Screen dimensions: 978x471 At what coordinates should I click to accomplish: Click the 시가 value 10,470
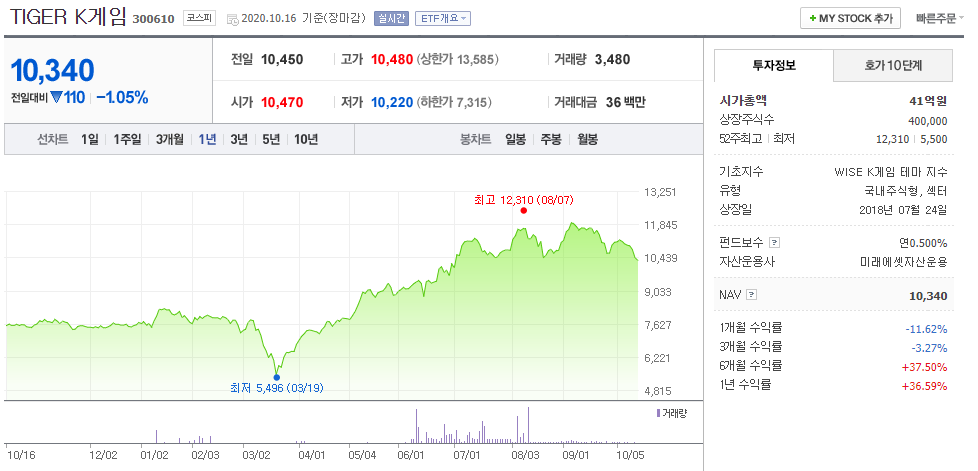pyautogui.click(x=282, y=102)
